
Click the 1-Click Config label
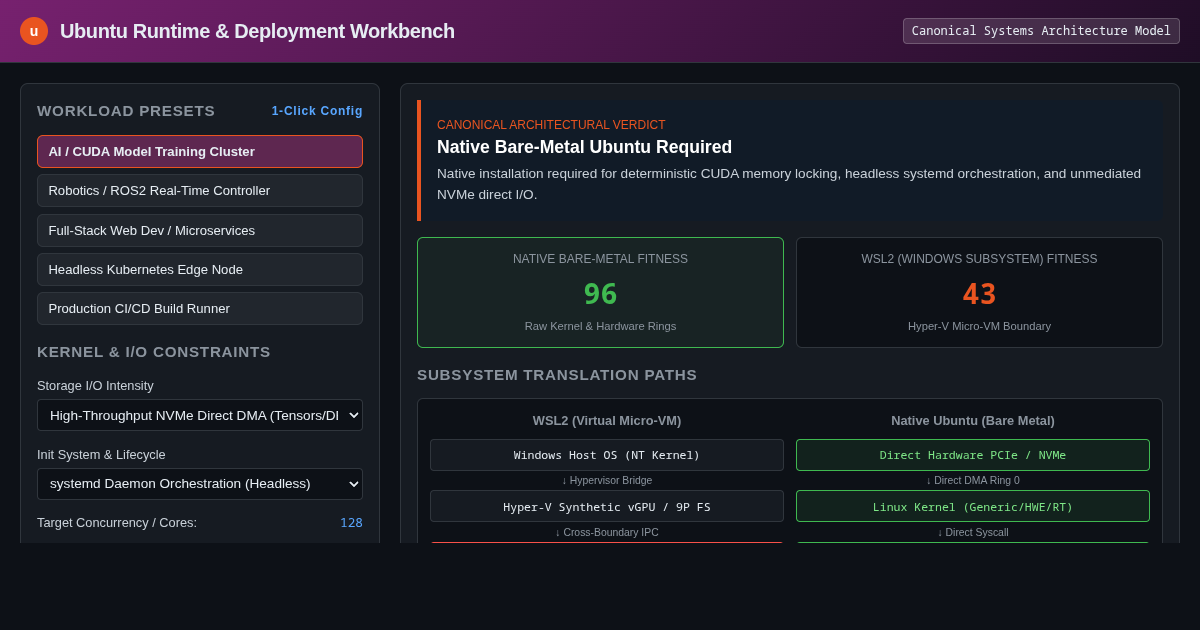click(317, 111)
